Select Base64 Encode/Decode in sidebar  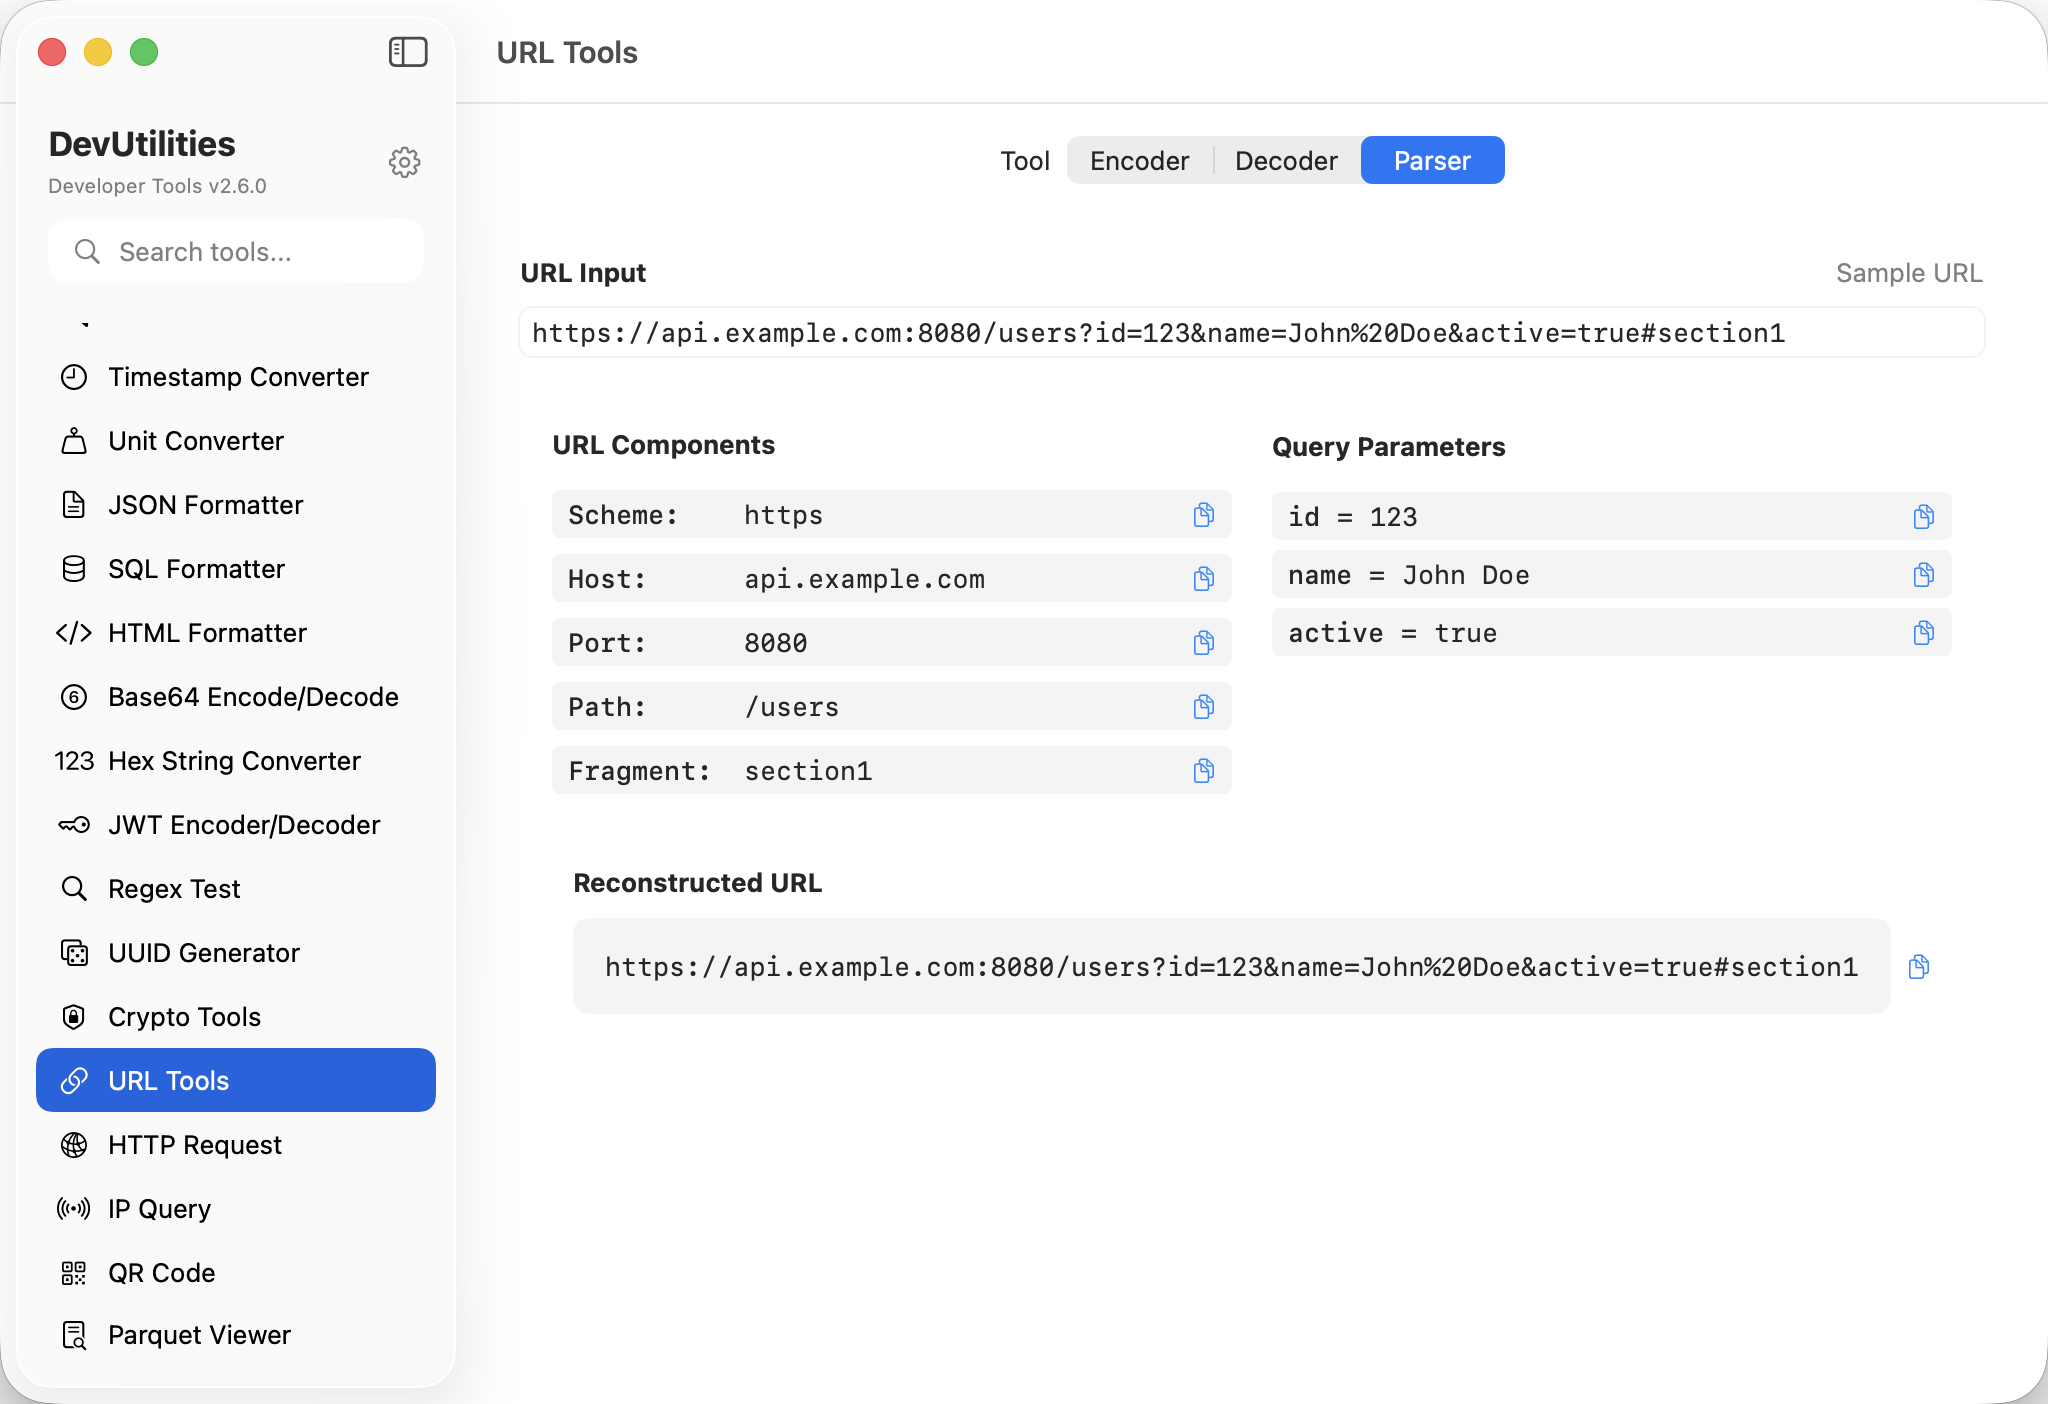point(253,697)
